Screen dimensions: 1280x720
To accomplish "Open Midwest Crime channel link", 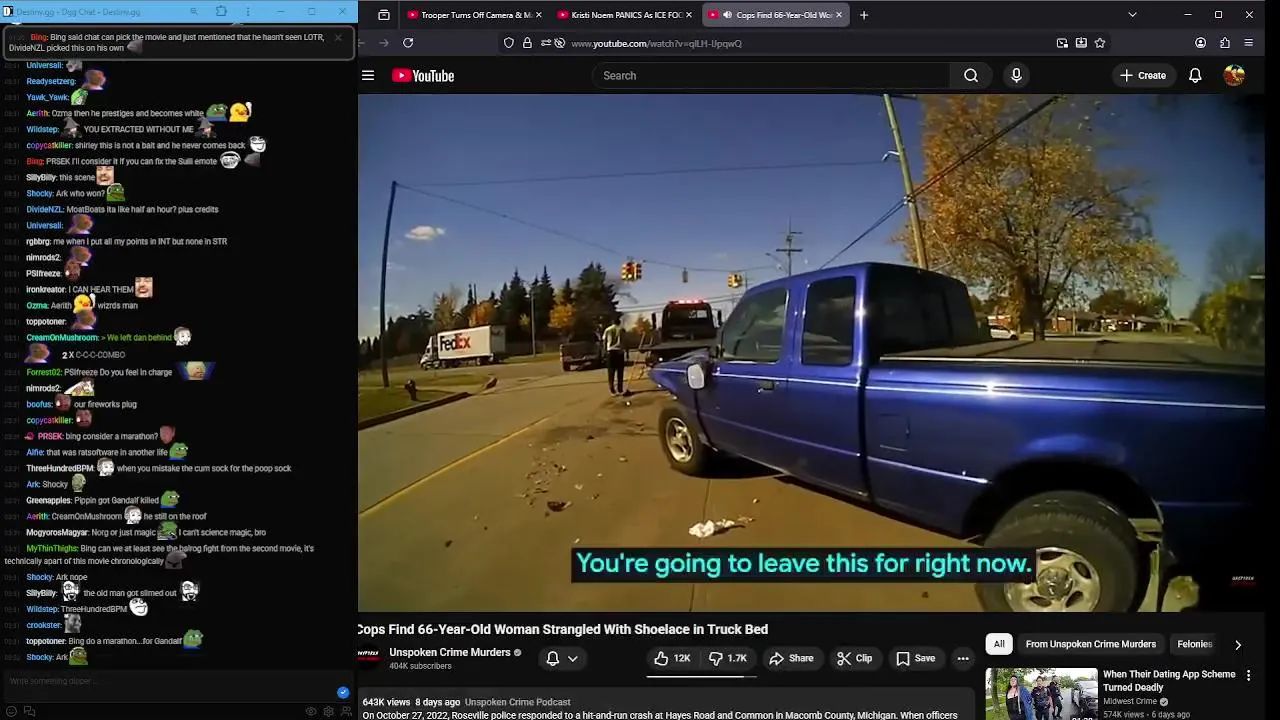I will click(x=1130, y=702).
